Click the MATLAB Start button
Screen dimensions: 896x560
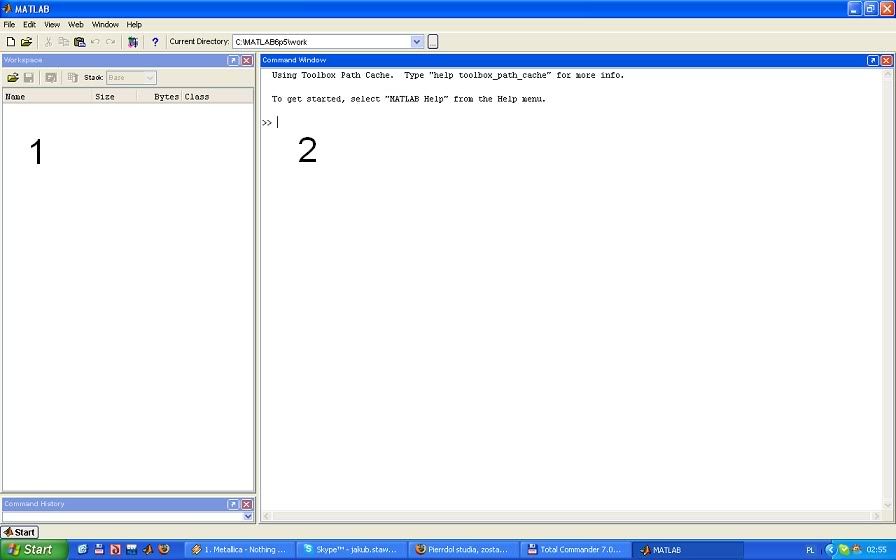pyautogui.click(x=19, y=532)
